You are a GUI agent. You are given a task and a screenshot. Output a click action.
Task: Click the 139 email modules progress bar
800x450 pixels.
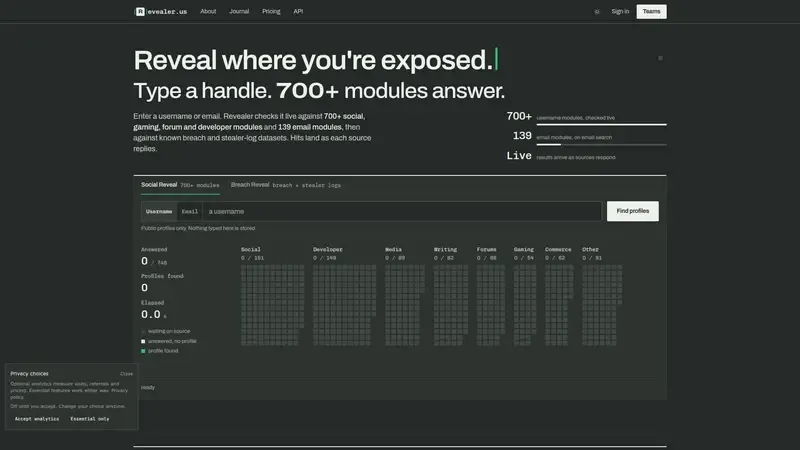click(x=601, y=144)
